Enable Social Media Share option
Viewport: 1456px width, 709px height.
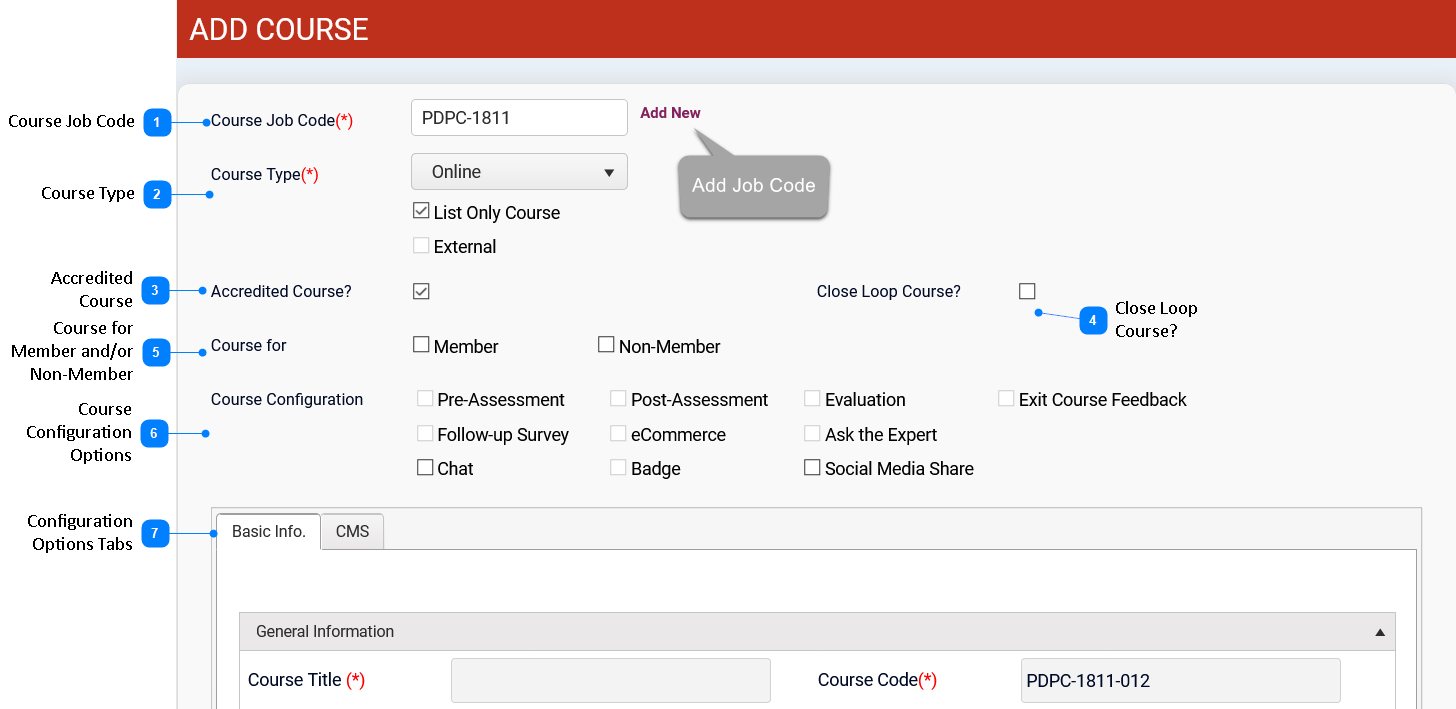pyautogui.click(x=812, y=467)
